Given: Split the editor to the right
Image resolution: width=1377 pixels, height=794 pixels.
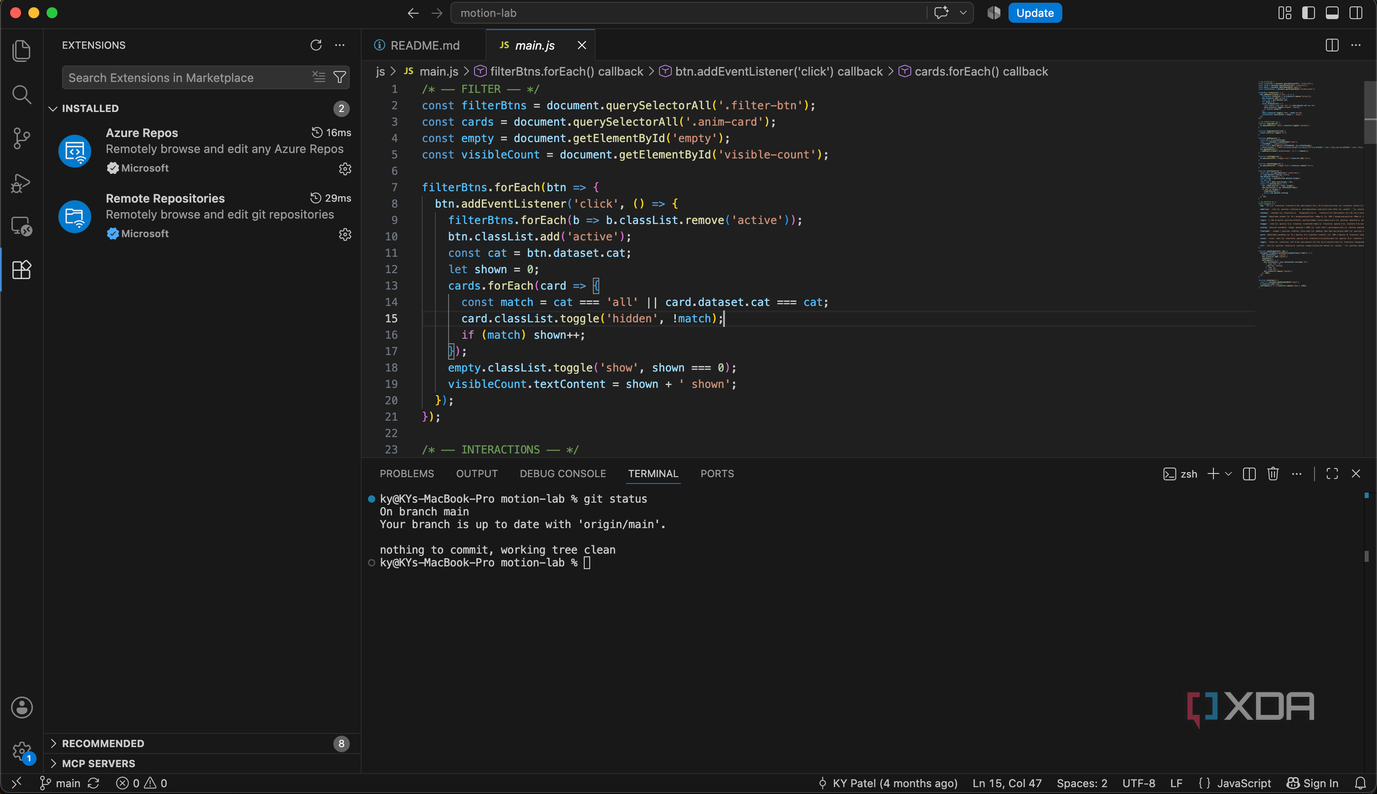Looking at the screenshot, I should pyautogui.click(x=1332, y=45).
